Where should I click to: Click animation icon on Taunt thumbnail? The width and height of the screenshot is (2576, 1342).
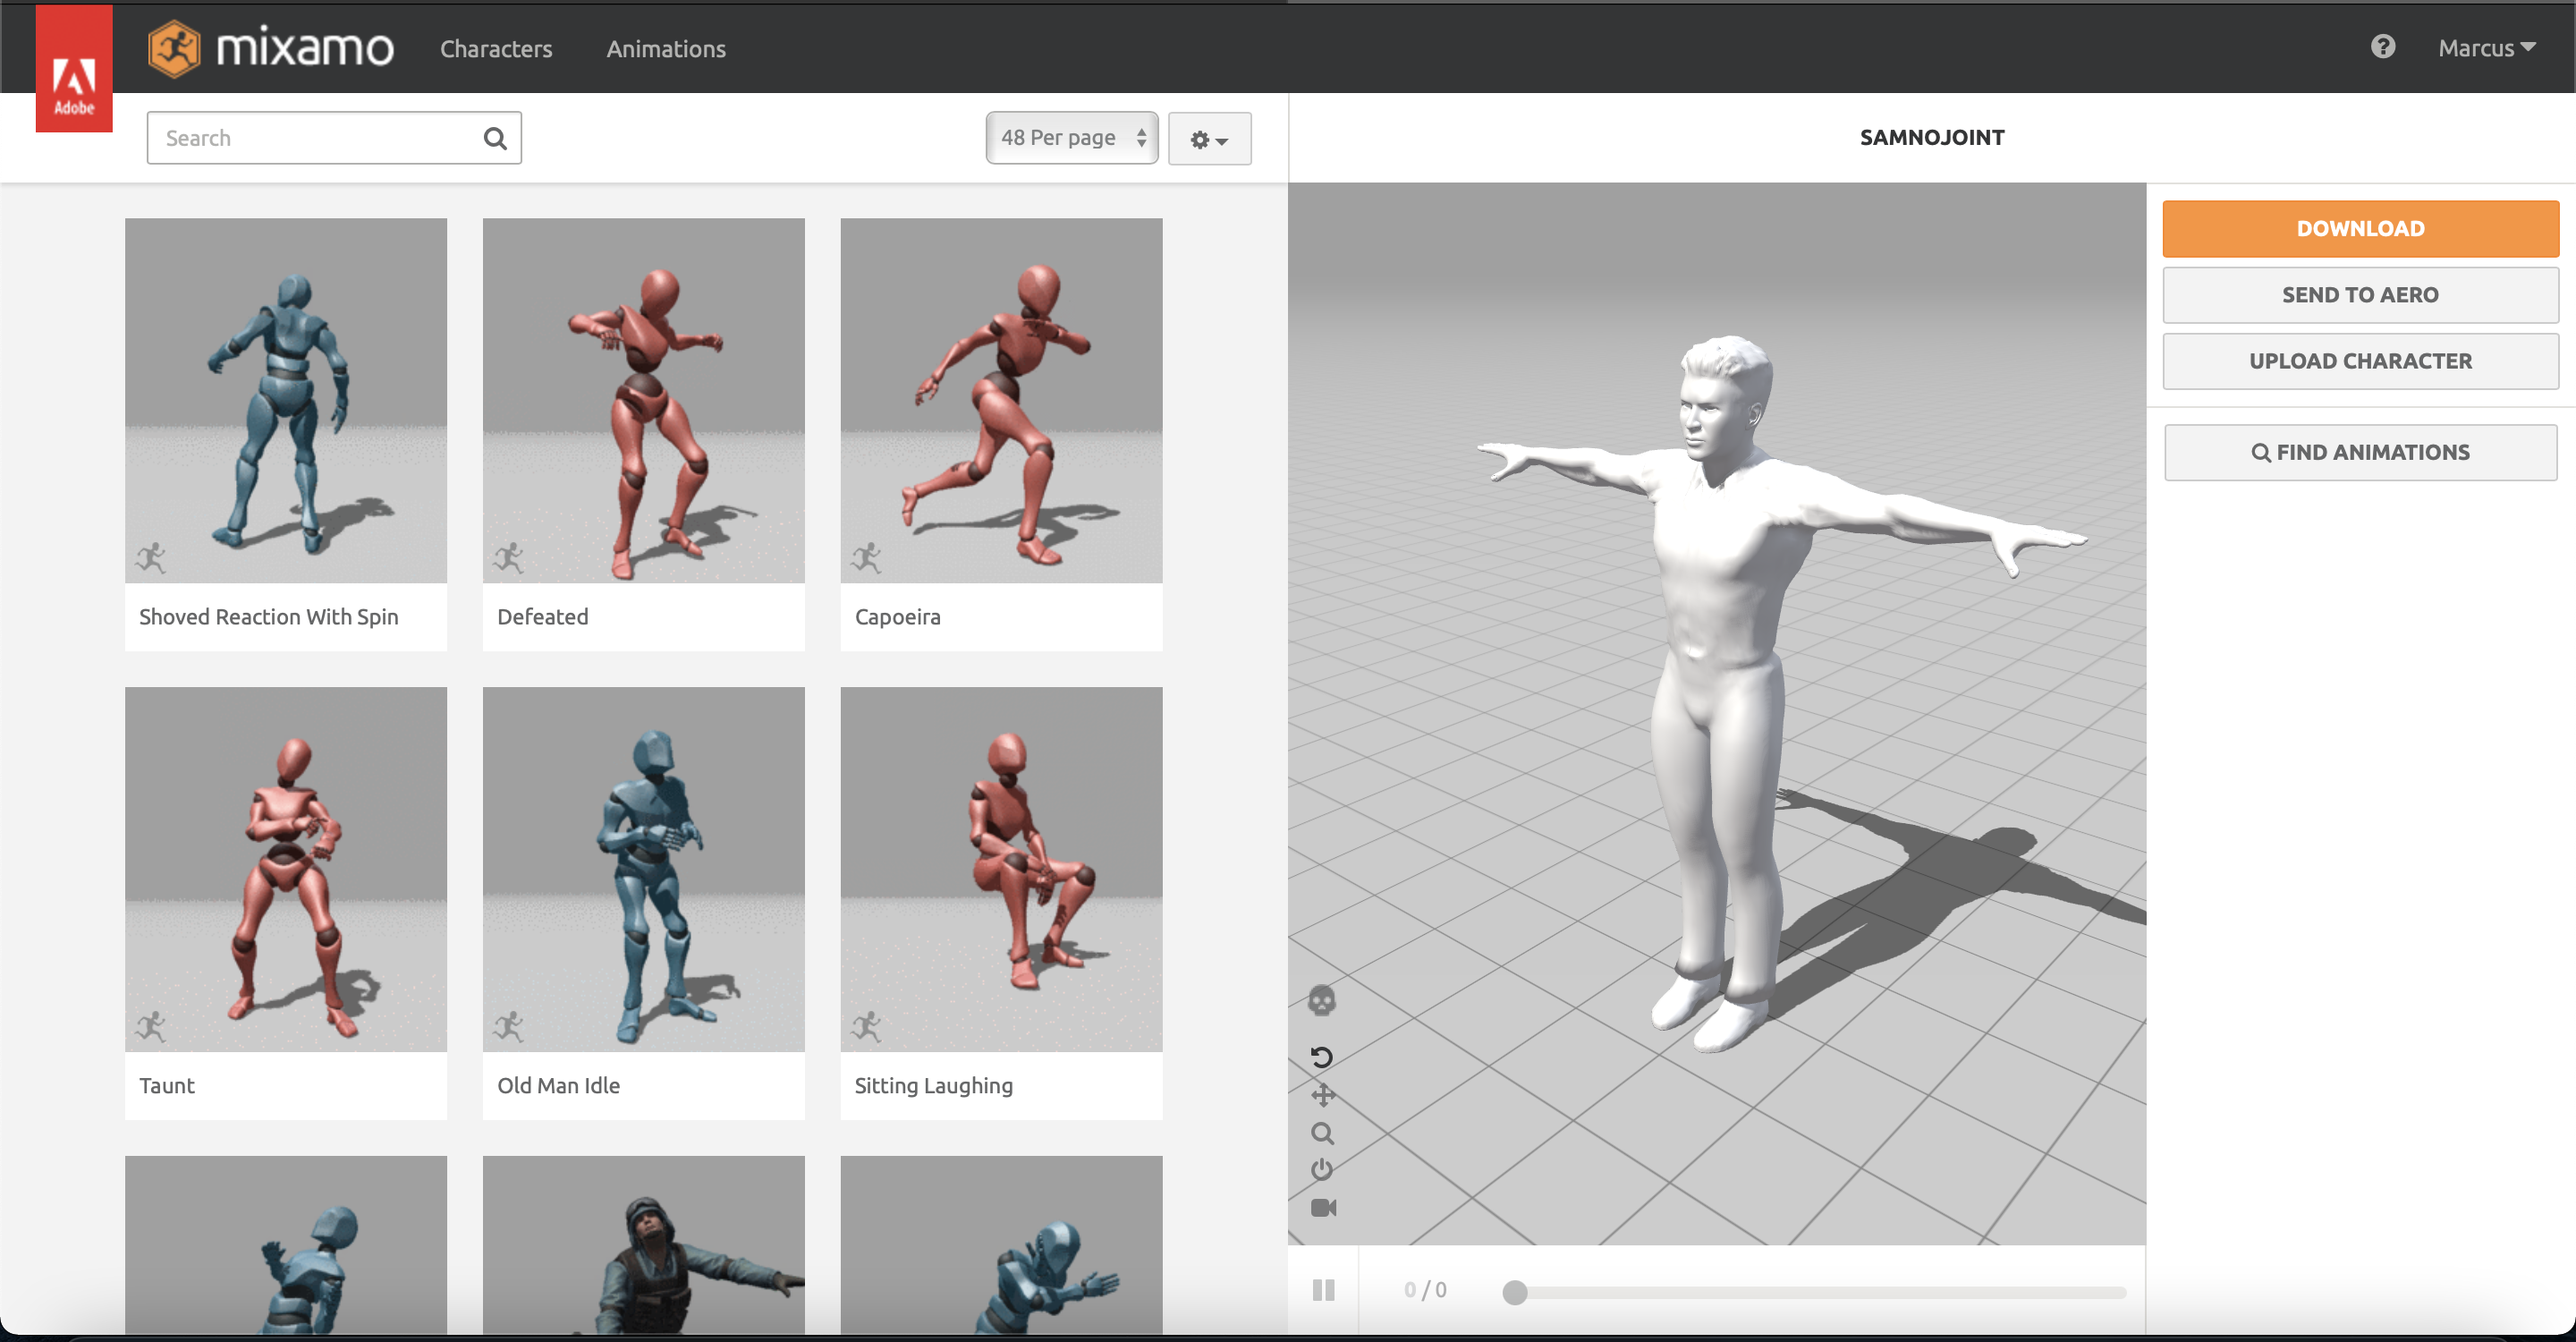(151, 1026)
